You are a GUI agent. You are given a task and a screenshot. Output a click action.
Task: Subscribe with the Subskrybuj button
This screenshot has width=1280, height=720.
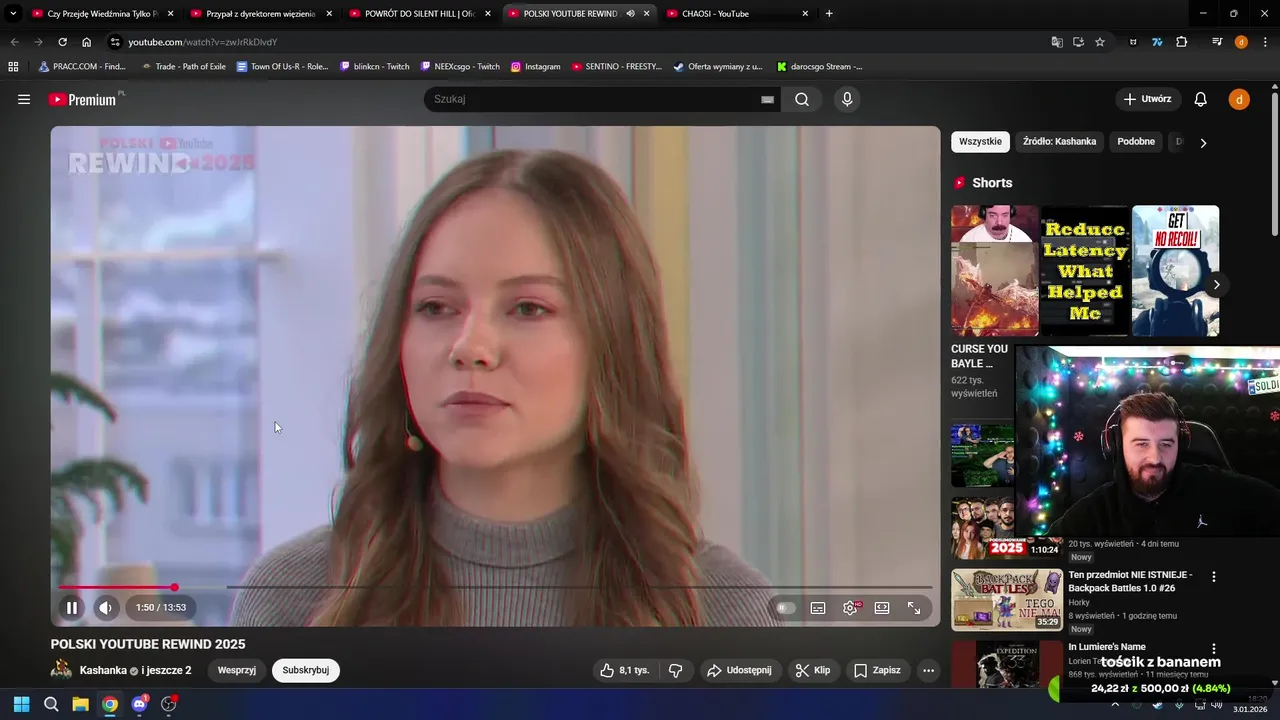click(306, 670)
